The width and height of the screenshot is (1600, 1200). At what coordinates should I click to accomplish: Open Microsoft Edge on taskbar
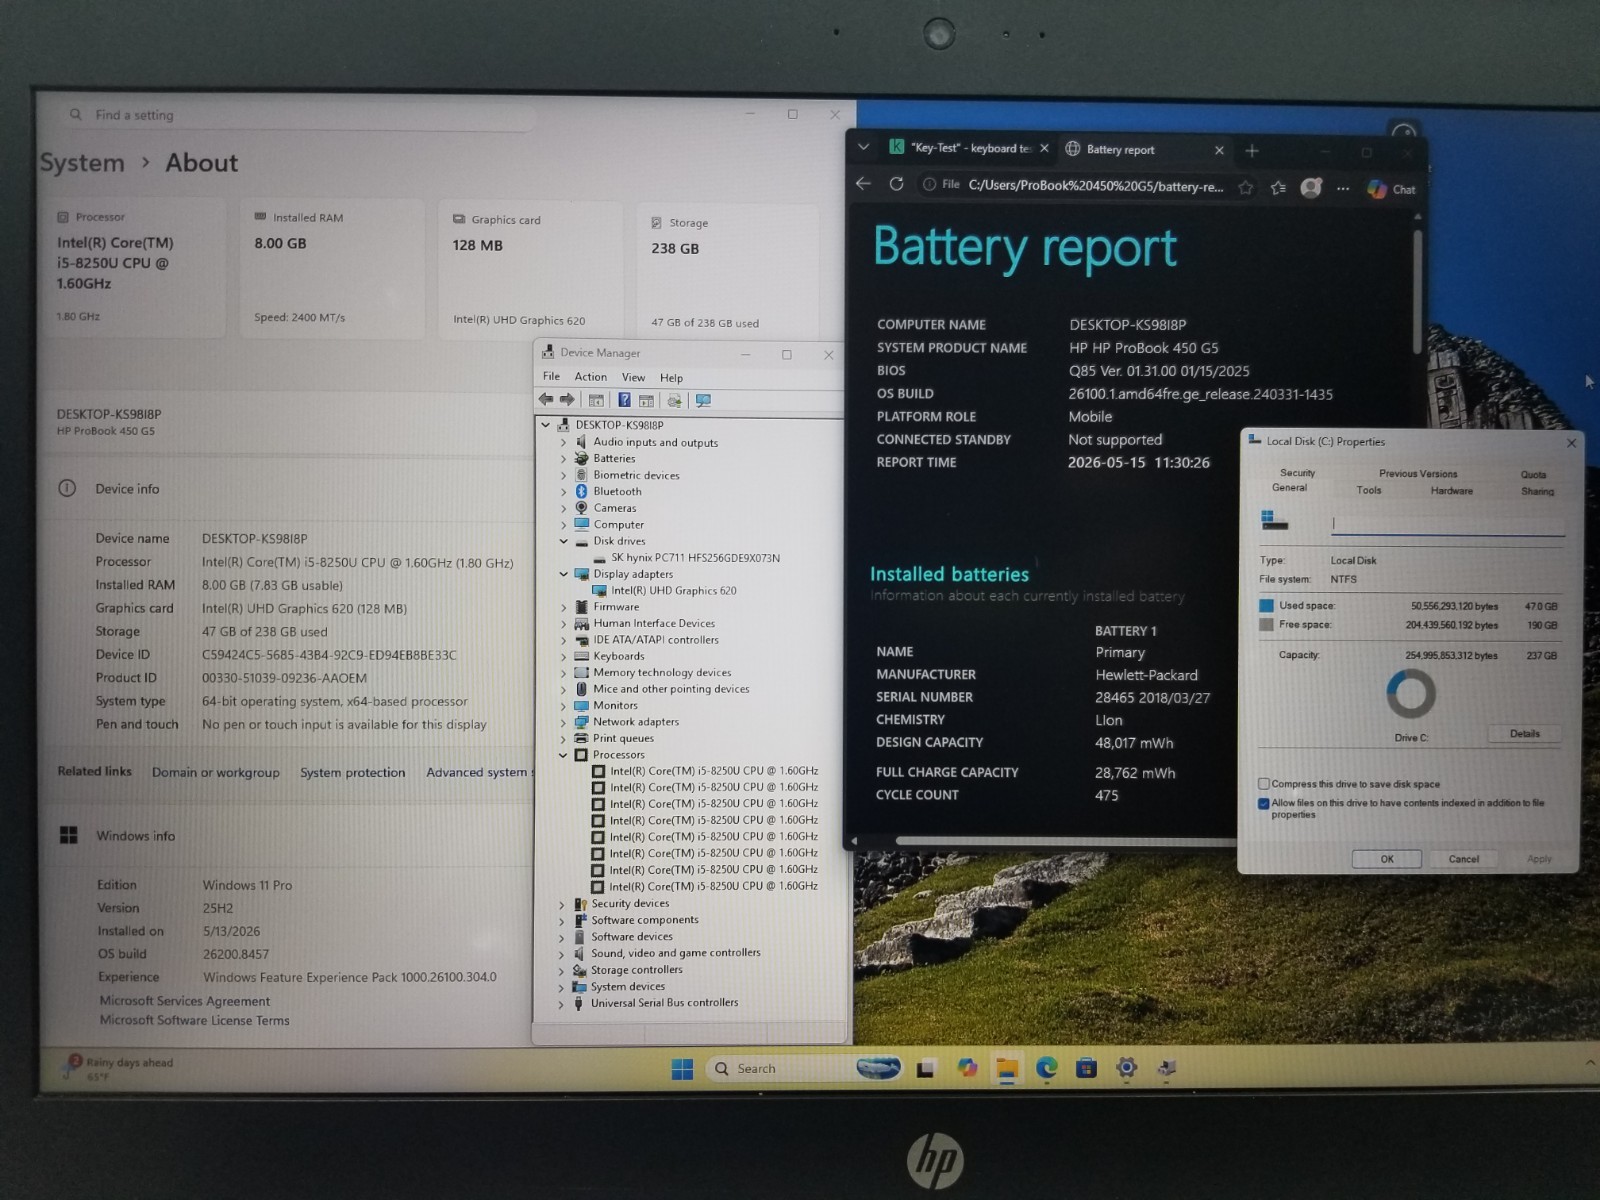coord(1046,1068)
